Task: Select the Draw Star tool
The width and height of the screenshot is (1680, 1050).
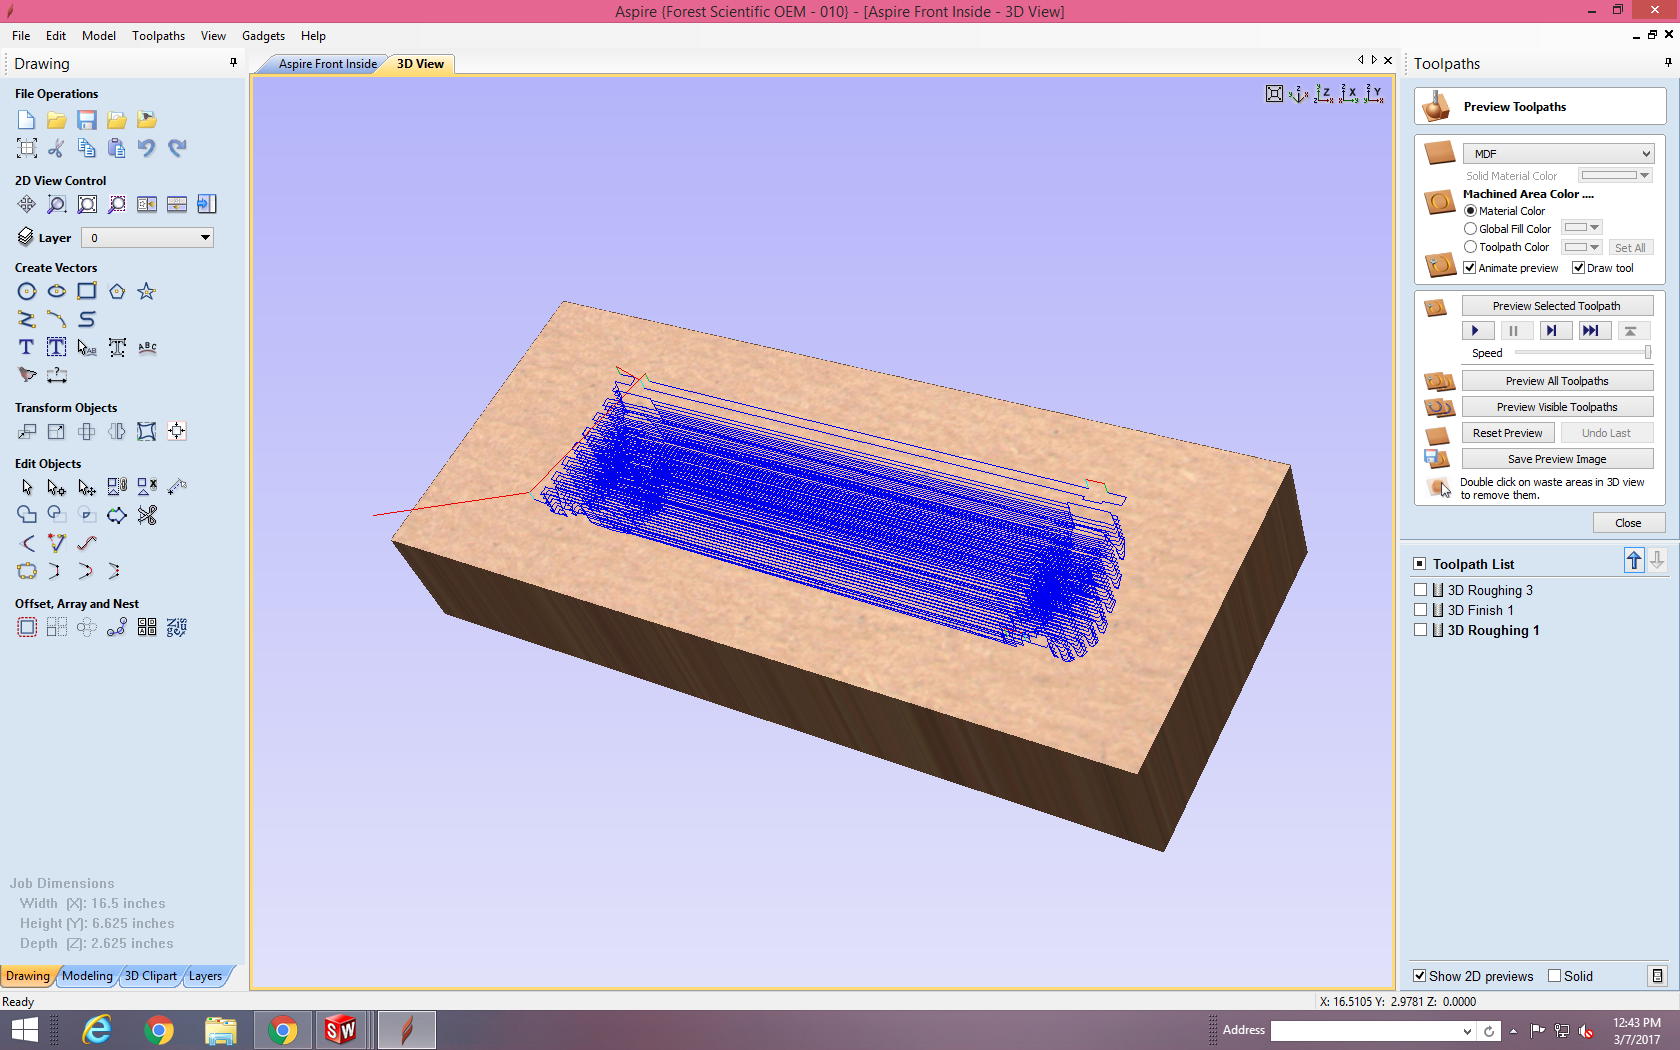Action: point(146,291)
